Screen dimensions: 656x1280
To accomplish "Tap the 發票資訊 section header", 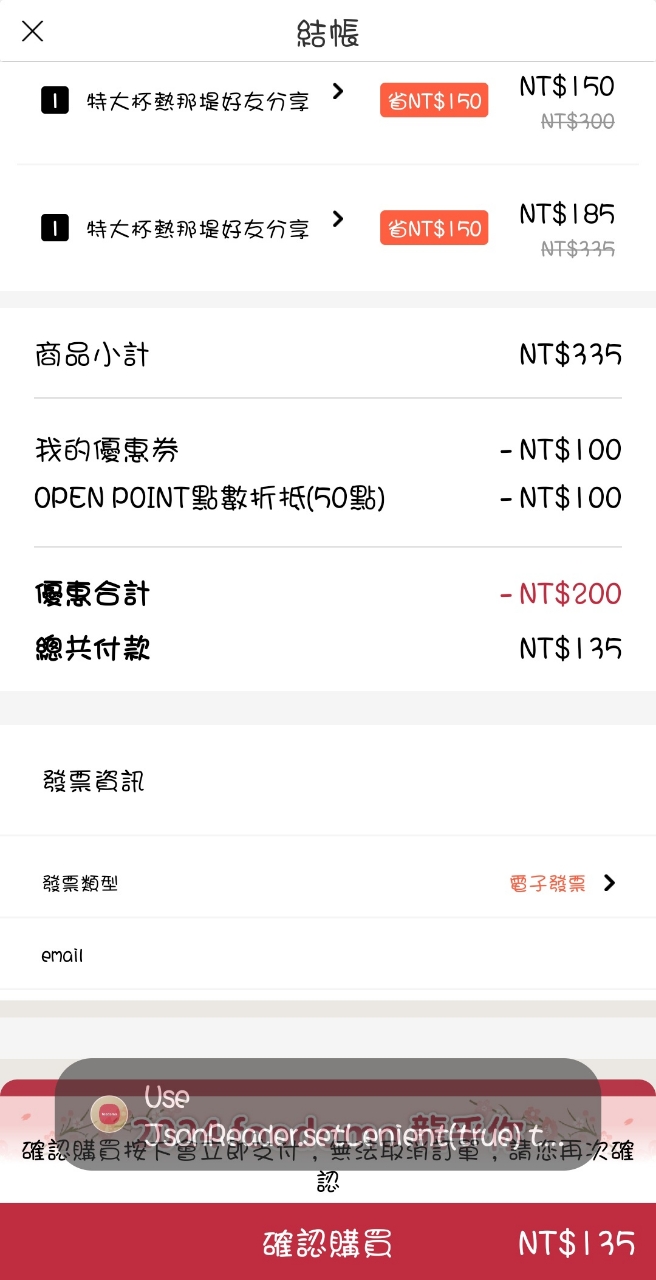I will pos(94,781).
